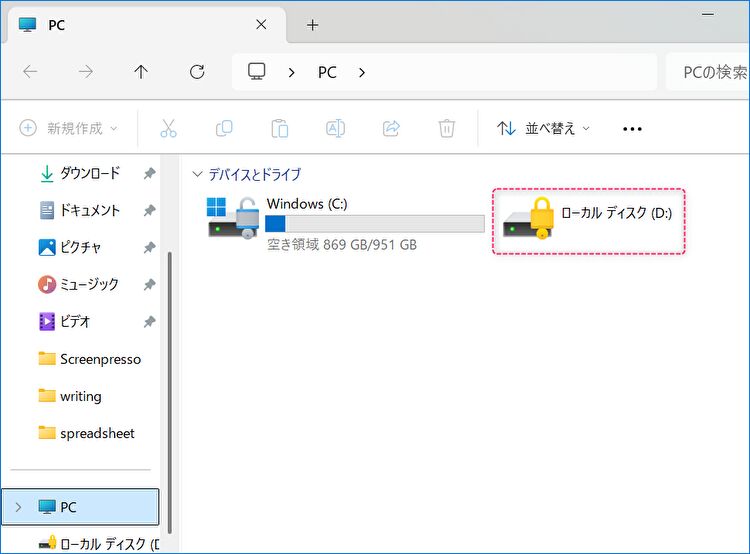Image resolution: width=750 pixels, height=554 pixels.
Task: Open a new tab with plus button
Action: (312, 25)
